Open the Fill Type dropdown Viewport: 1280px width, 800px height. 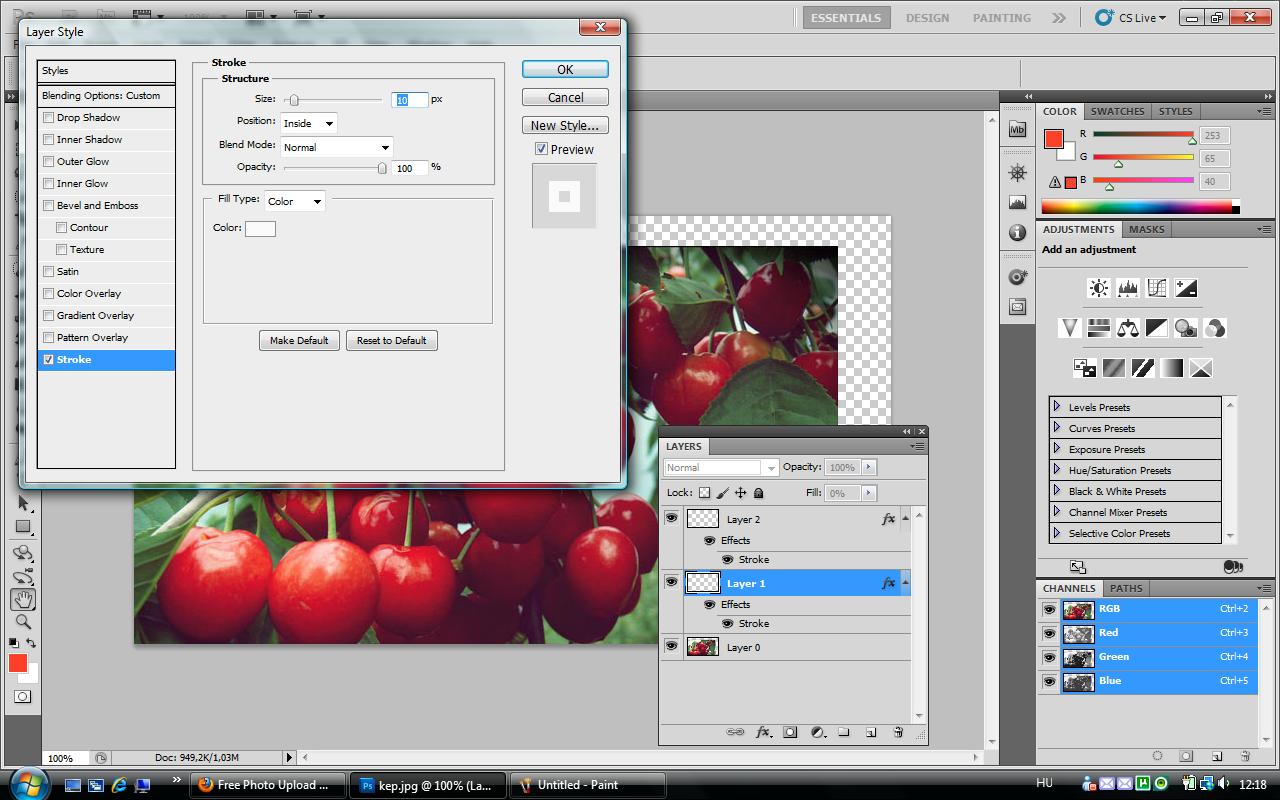[x=295, y=201]
